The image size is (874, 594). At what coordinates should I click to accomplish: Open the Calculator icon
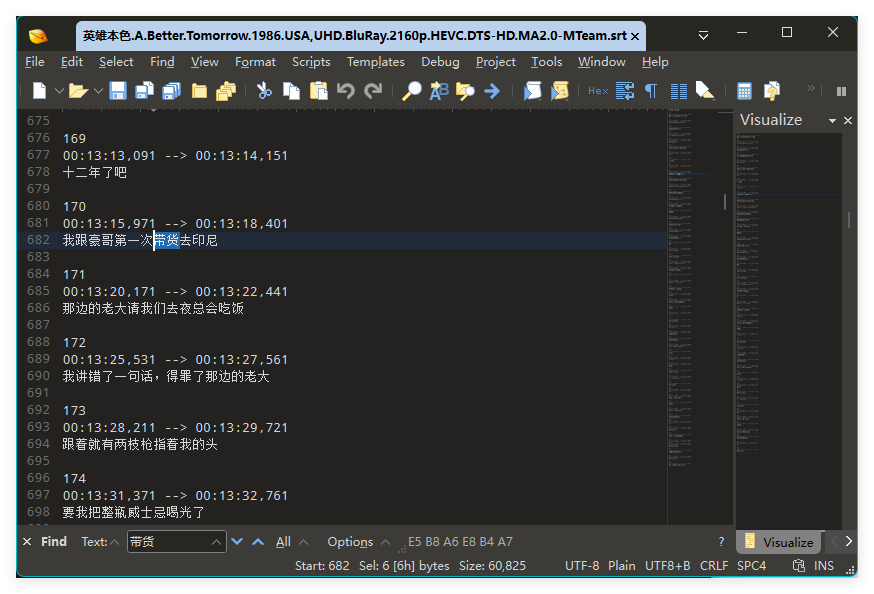coord(744,91)
